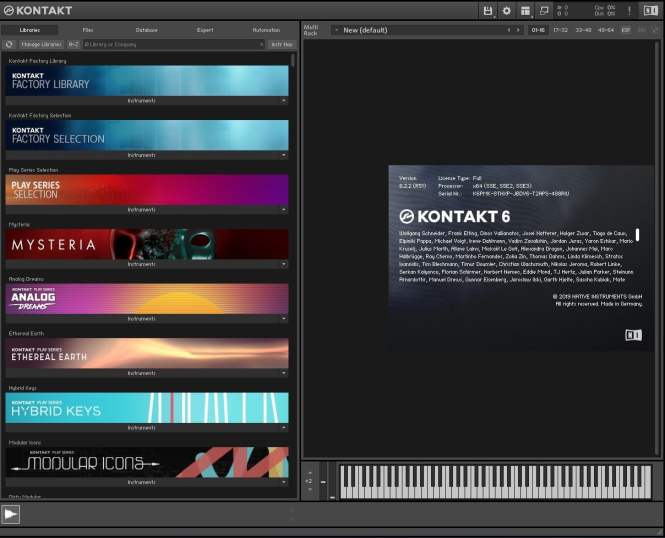Toggle the A-Z library sorting button

[x=74, y=45]
